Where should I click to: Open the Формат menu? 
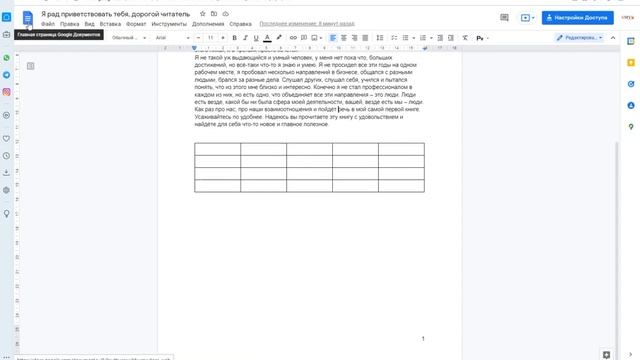(x=136, y=24)
